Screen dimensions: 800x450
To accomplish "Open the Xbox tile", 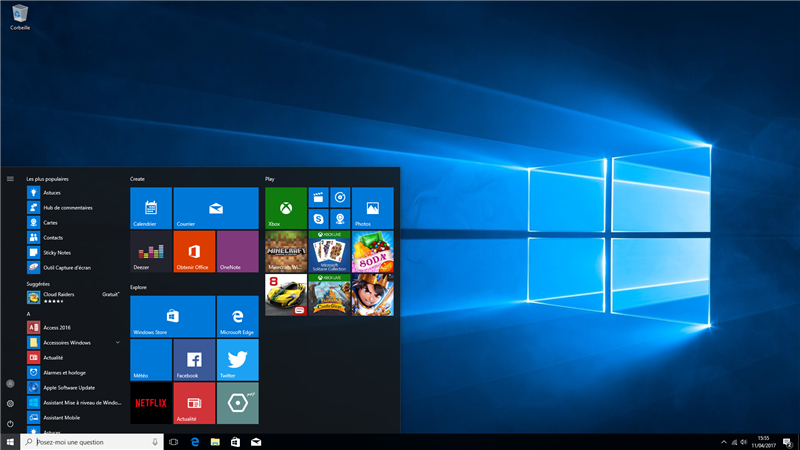I will 286,208.
